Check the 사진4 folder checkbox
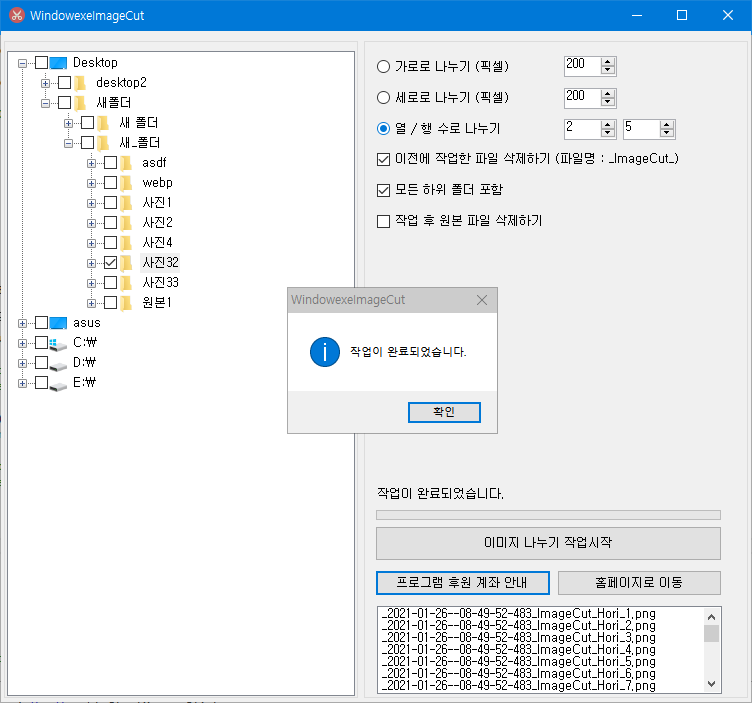 tap(110, 243)
